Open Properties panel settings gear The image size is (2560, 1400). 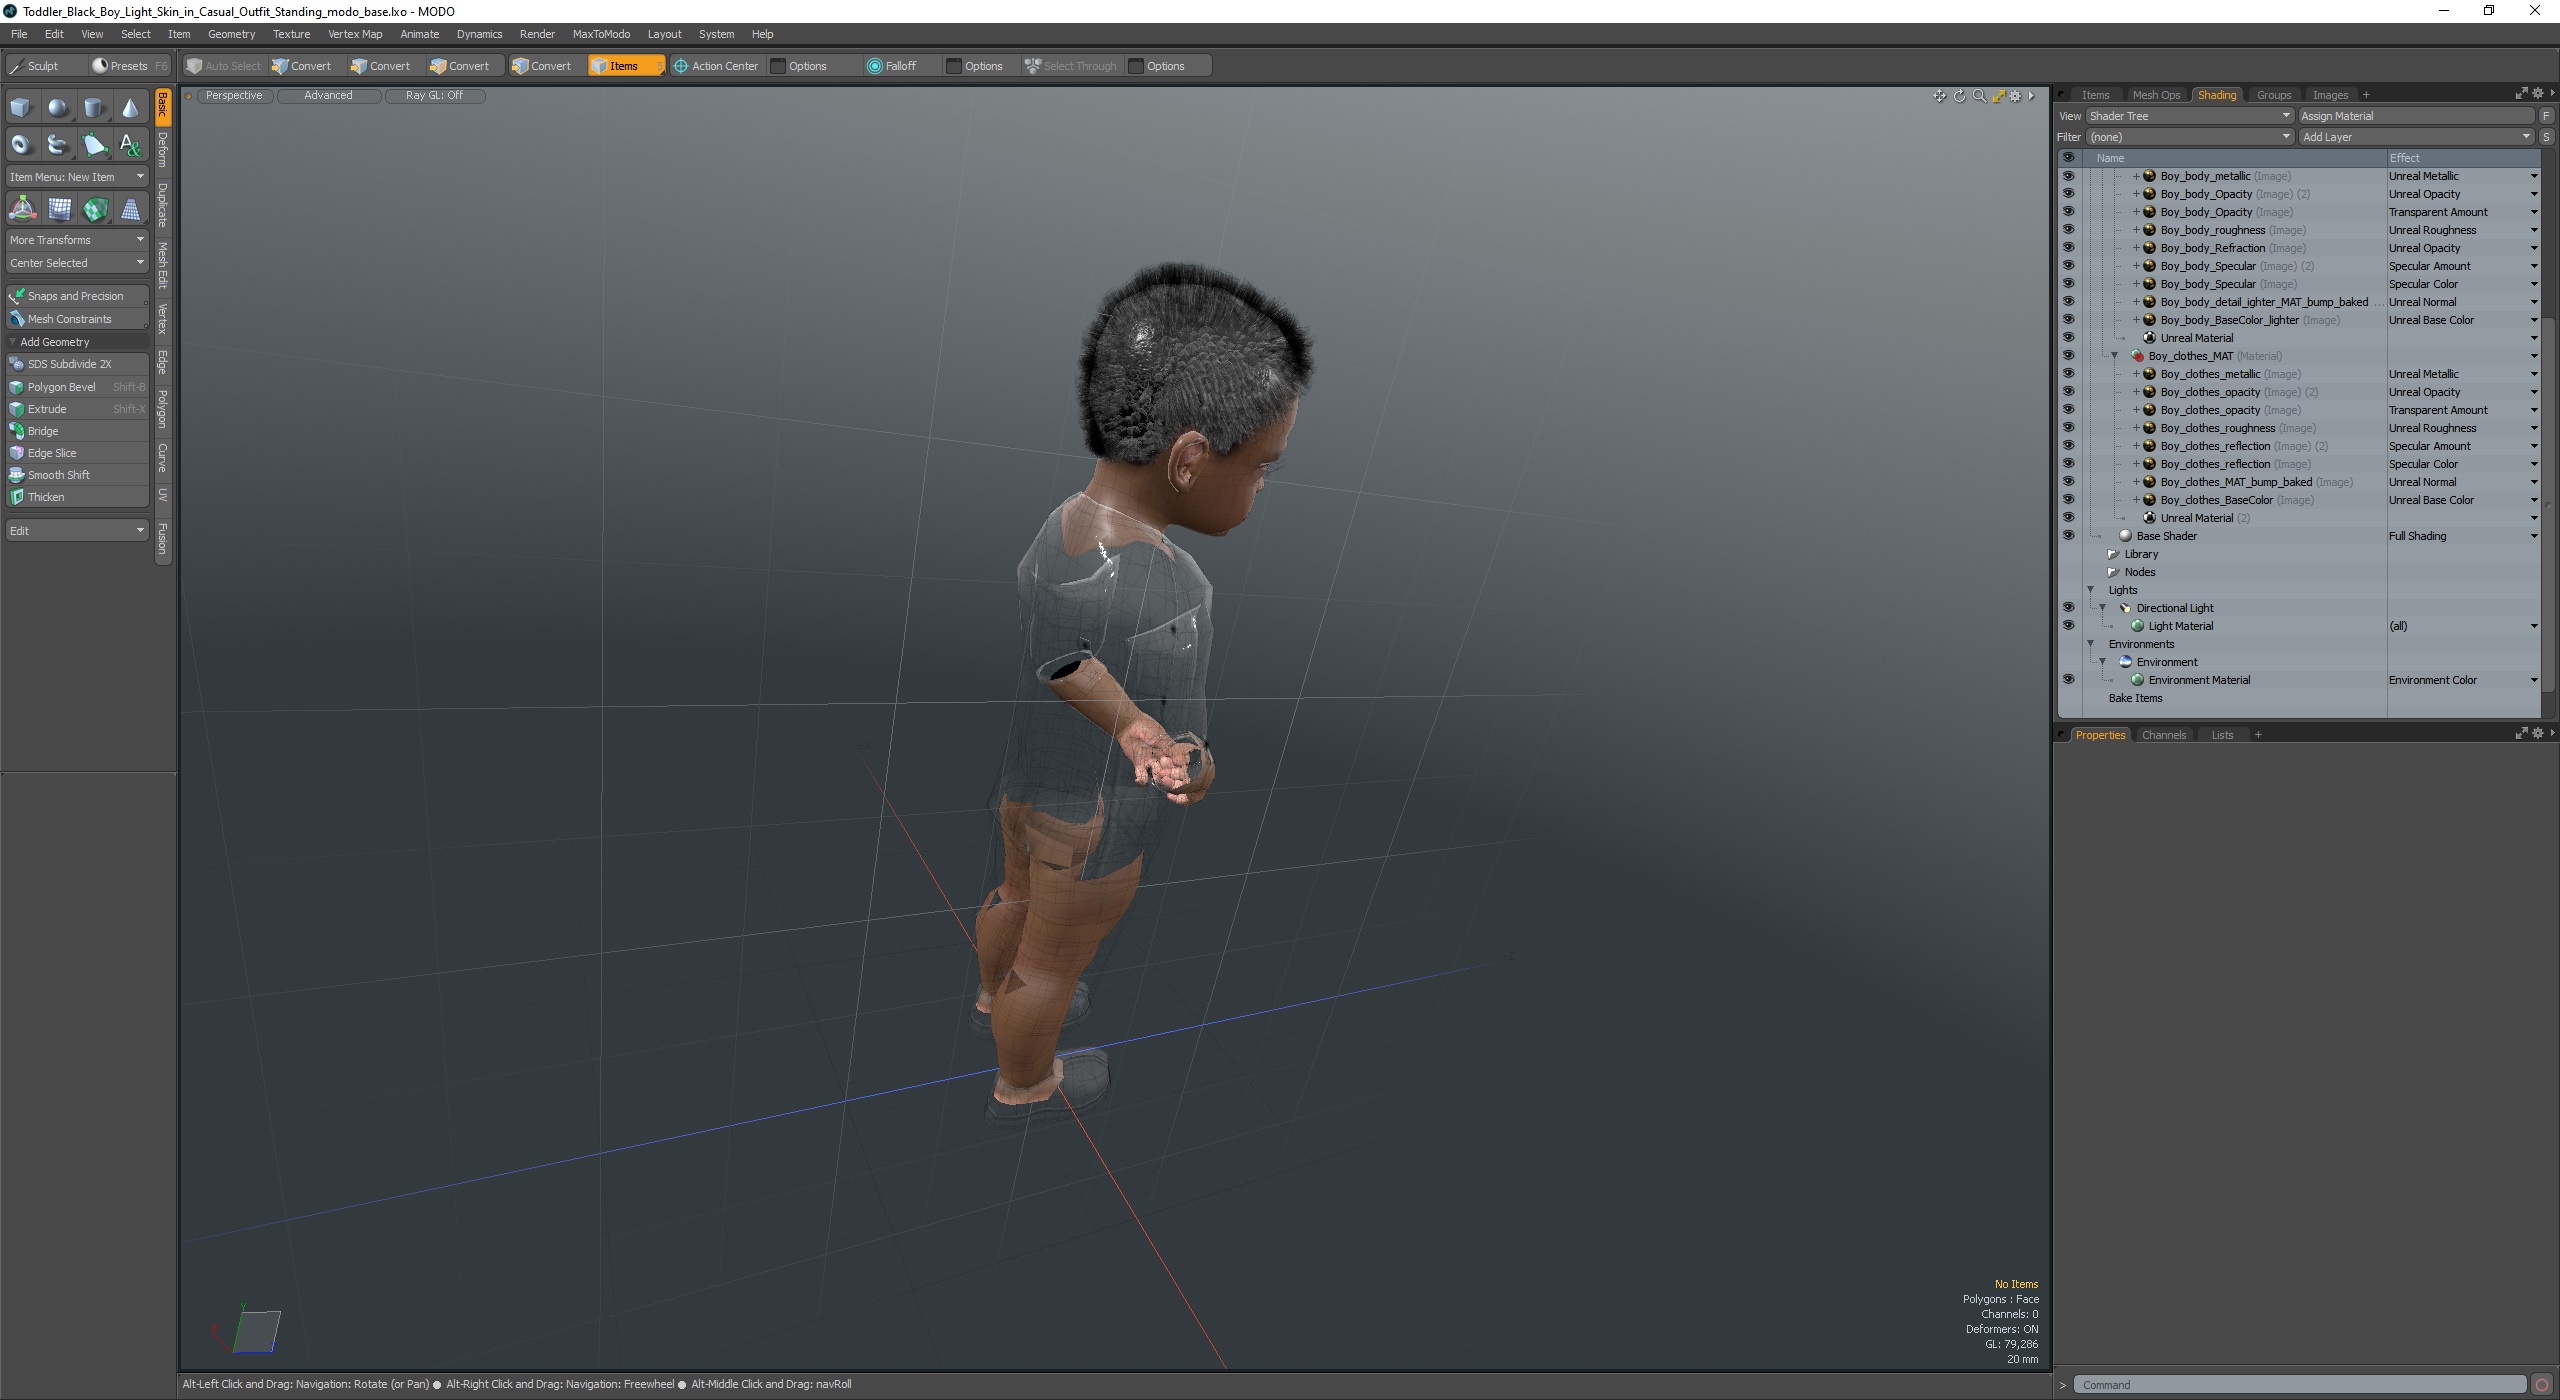click(2537, 734)
